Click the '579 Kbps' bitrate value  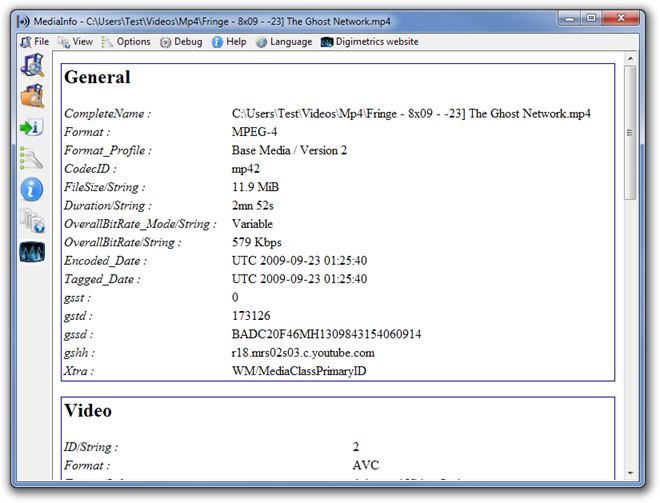pos(256,242)
